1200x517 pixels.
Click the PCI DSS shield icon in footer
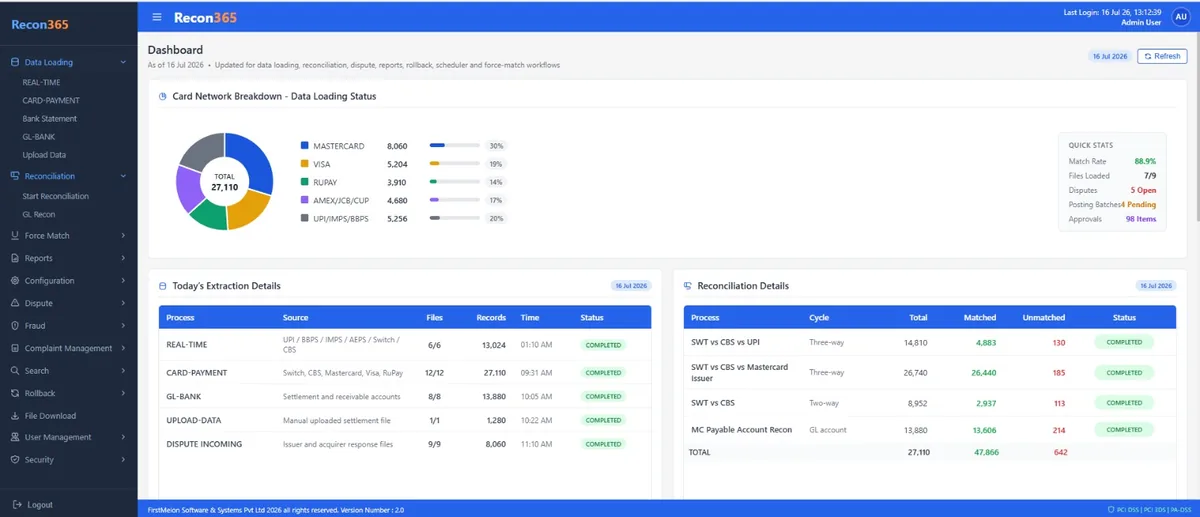1113,509
